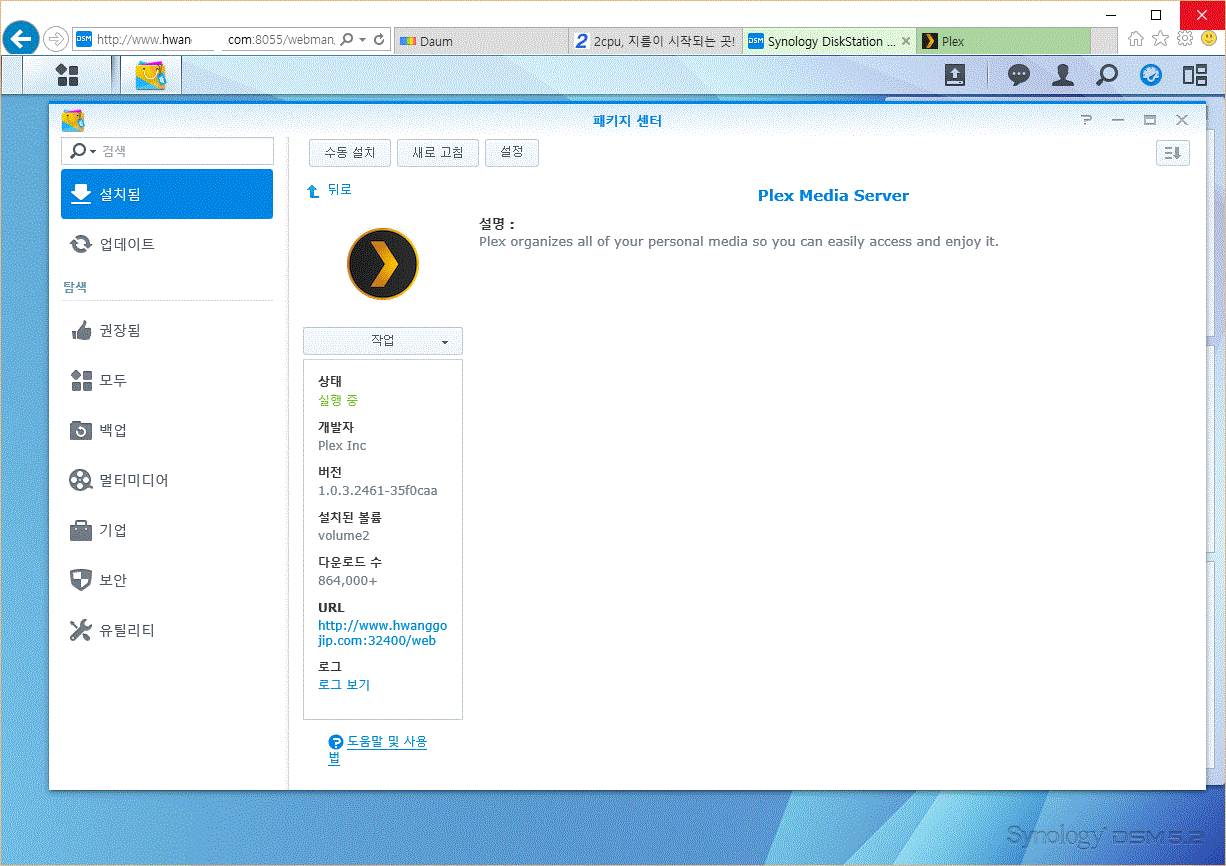This screenshot has width=1226, height=866.
Task: Select 유틸리티 utilities category
Action: click(167, 630)
